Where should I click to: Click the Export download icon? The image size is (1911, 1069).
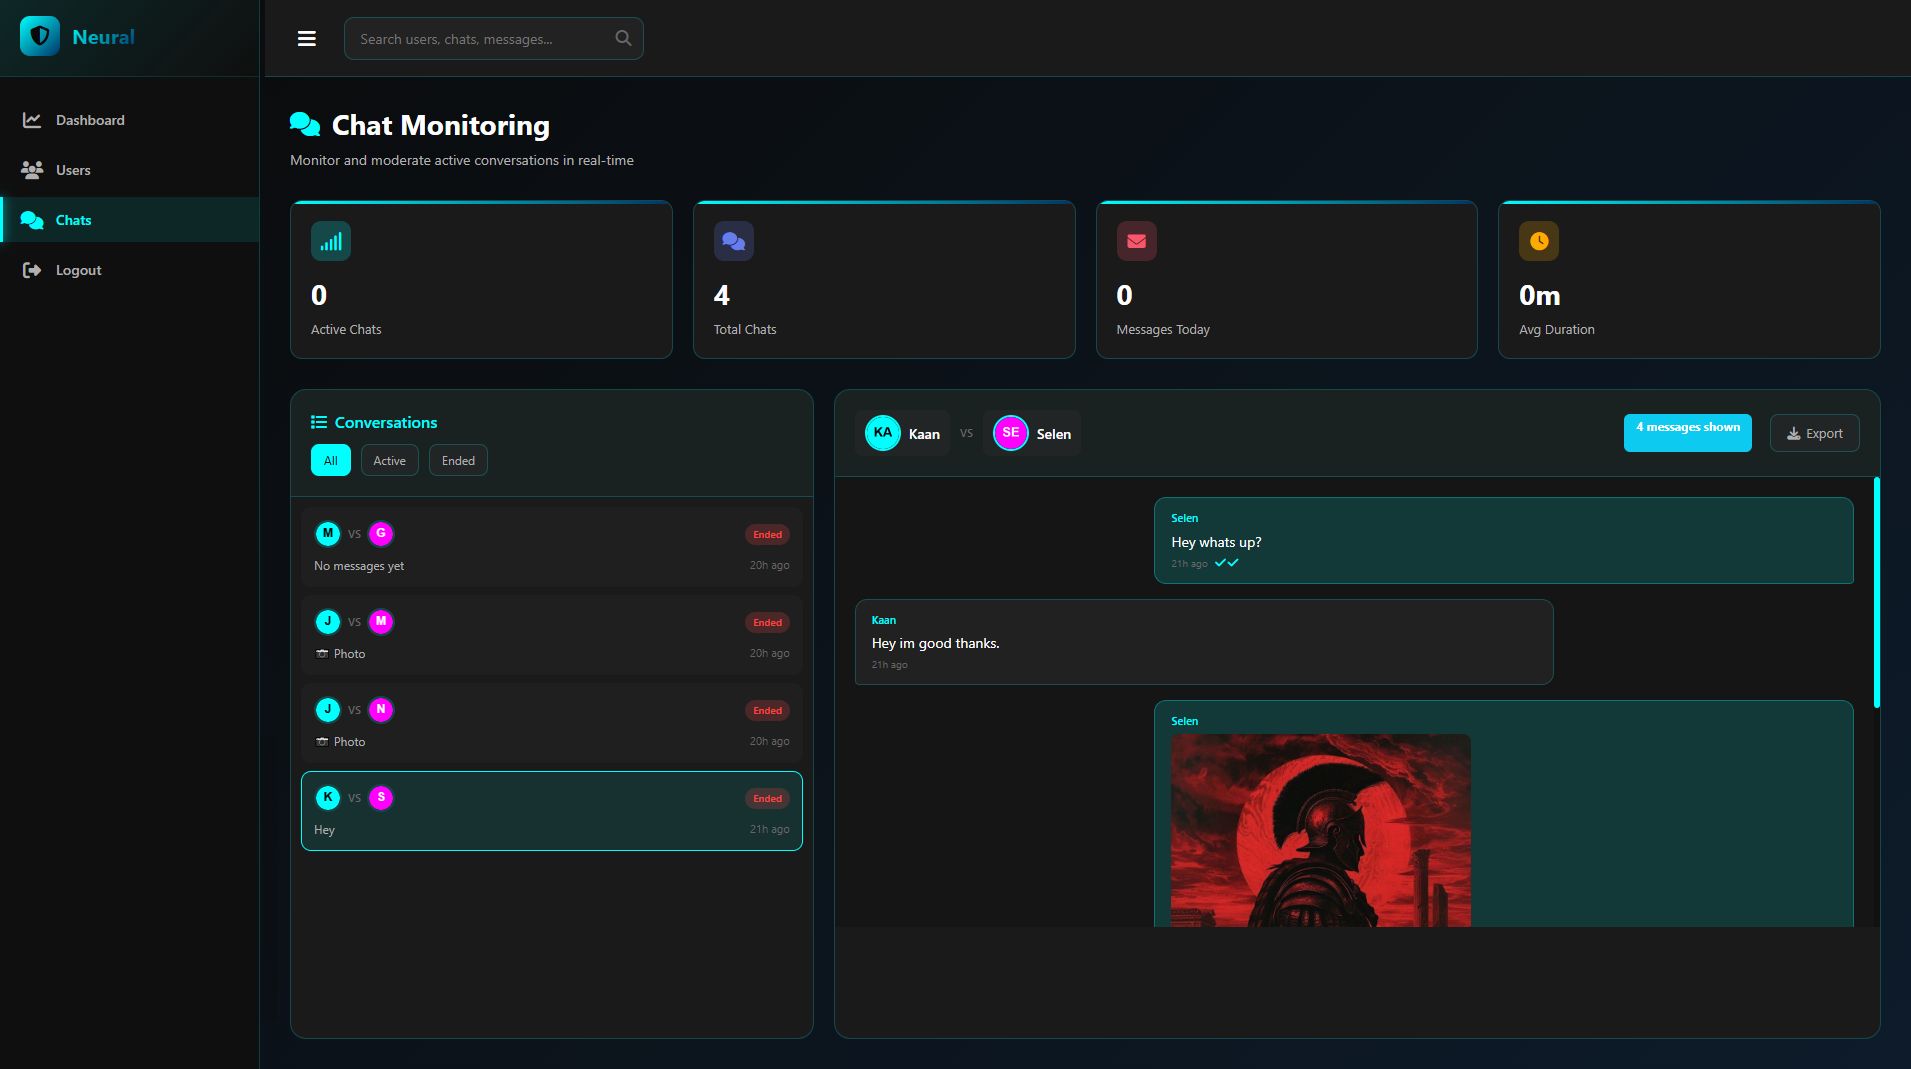coord(1794,434)
